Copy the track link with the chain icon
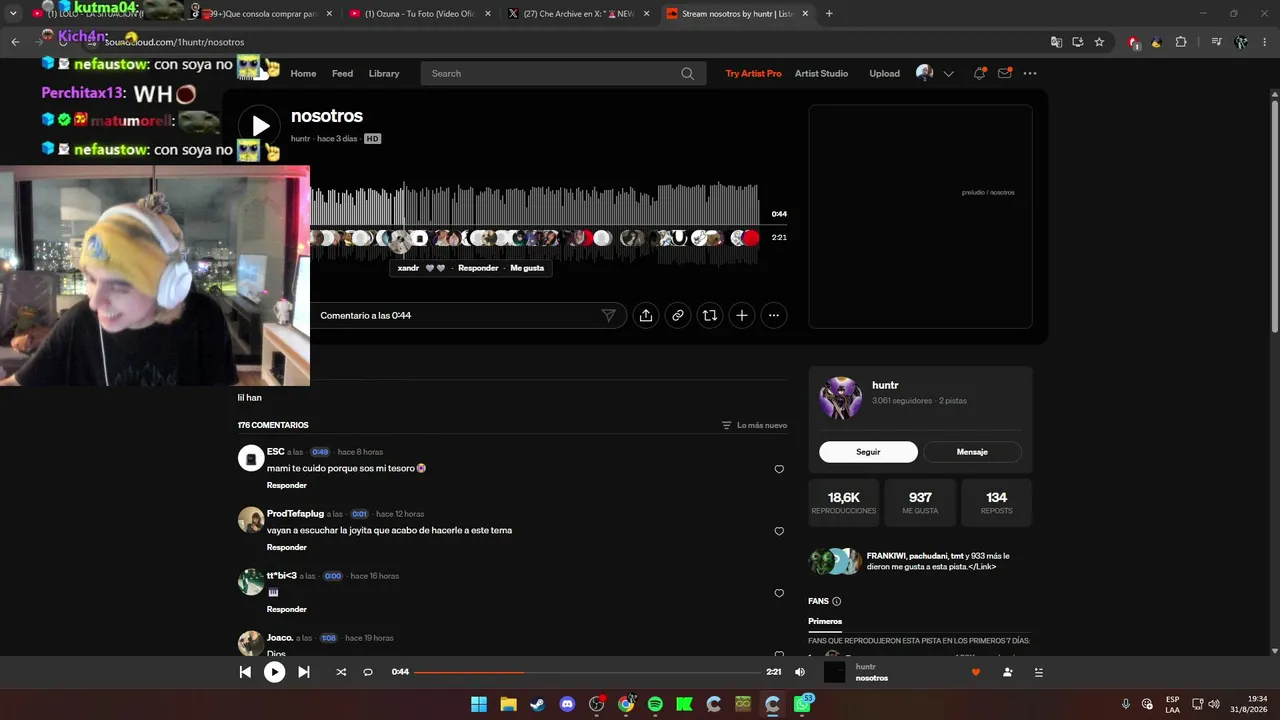This screenshot has height=720, width=1280. click(678, 315)
